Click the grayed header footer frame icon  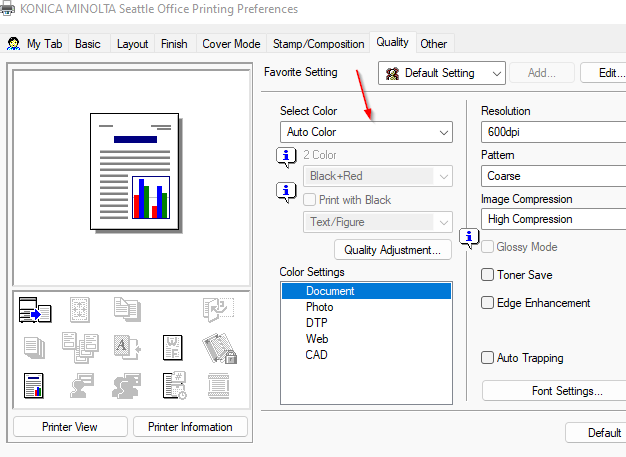click(x=218, y=386)
